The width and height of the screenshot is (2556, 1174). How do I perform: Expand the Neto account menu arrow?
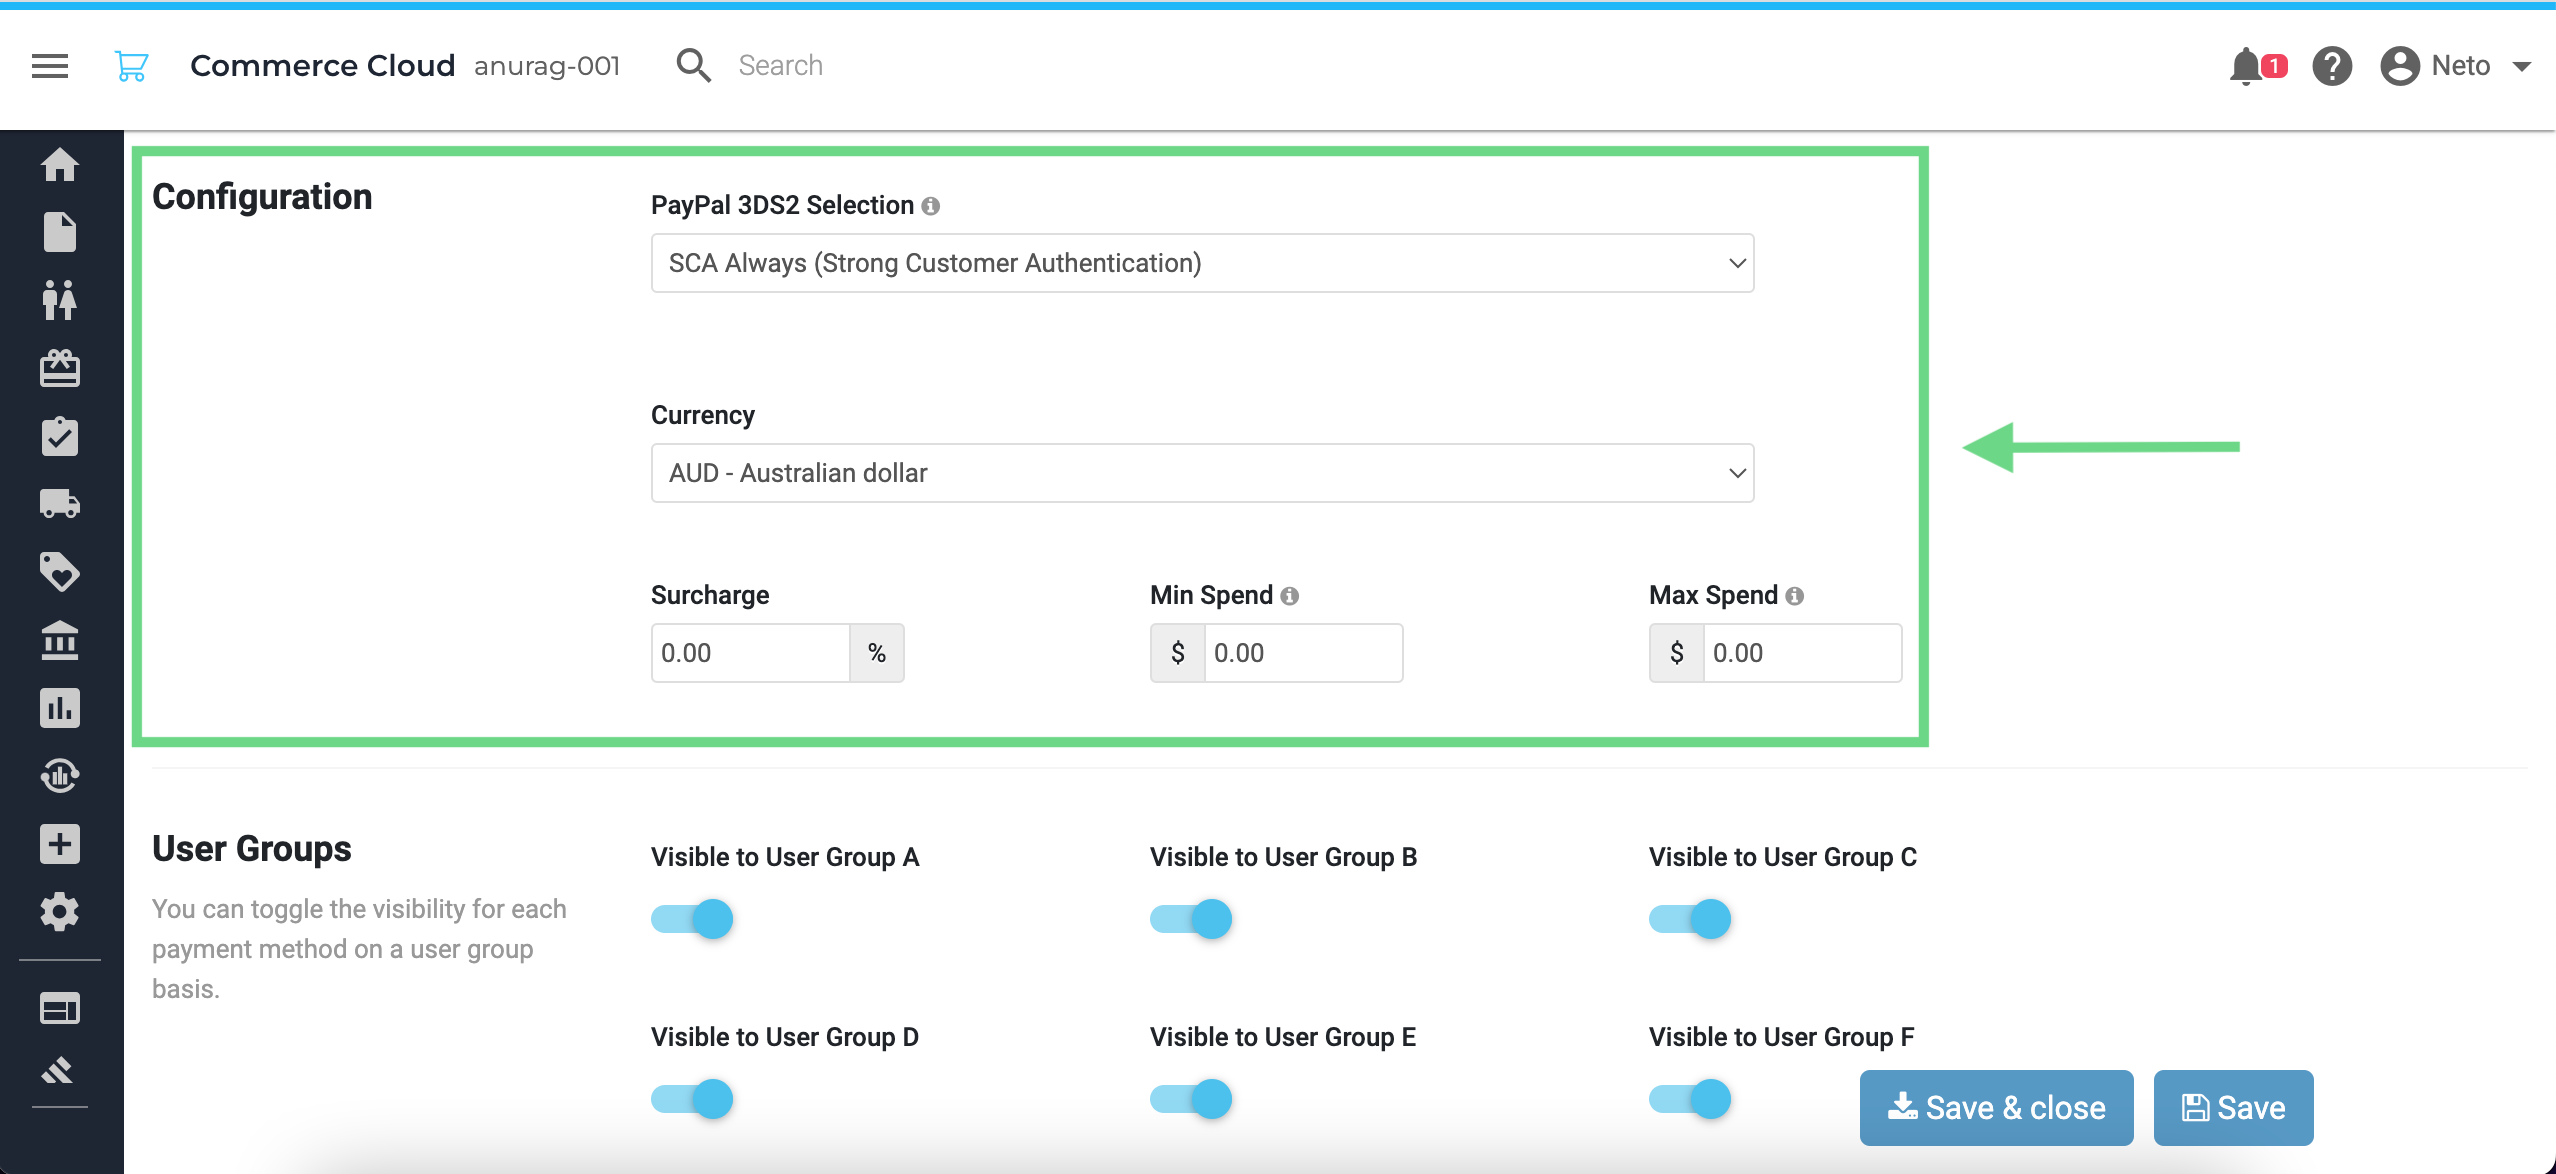(x=2522, y=67)
